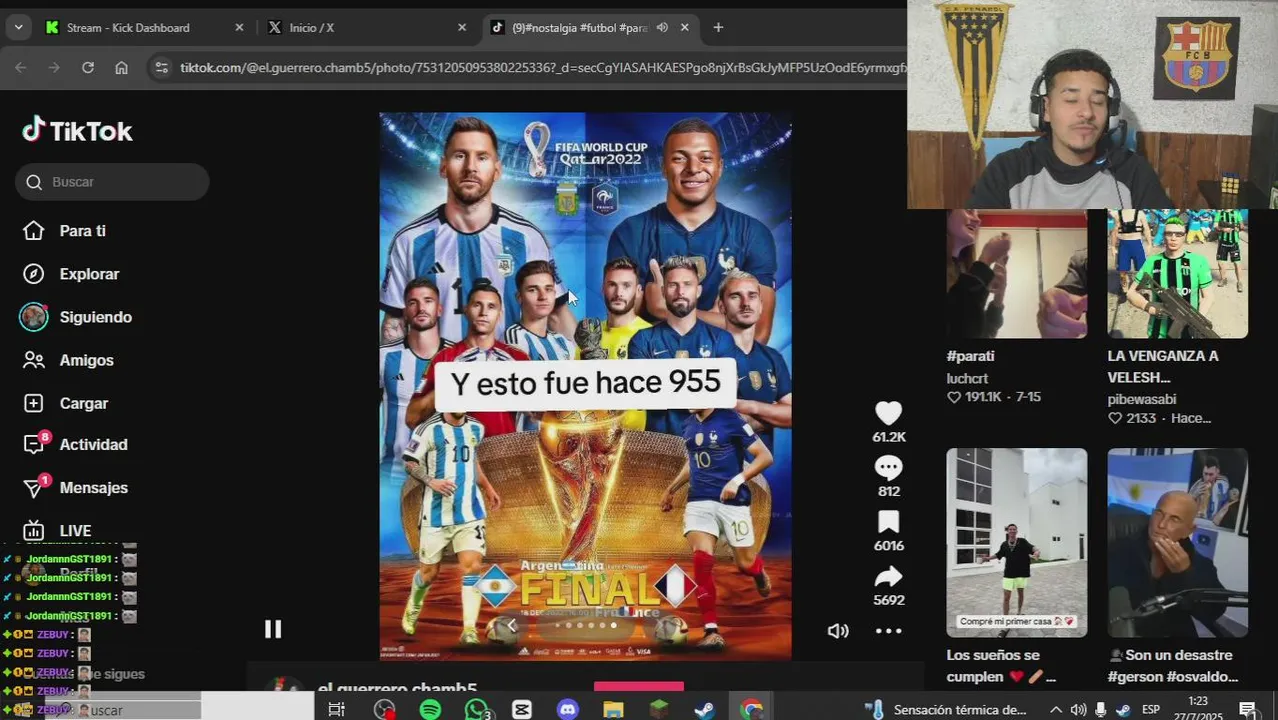The width and height of the screenshot is (1278, 720).
Task: Open LA VENGANZA A VELESH video thumbnail
Action: pos(1177,274)
